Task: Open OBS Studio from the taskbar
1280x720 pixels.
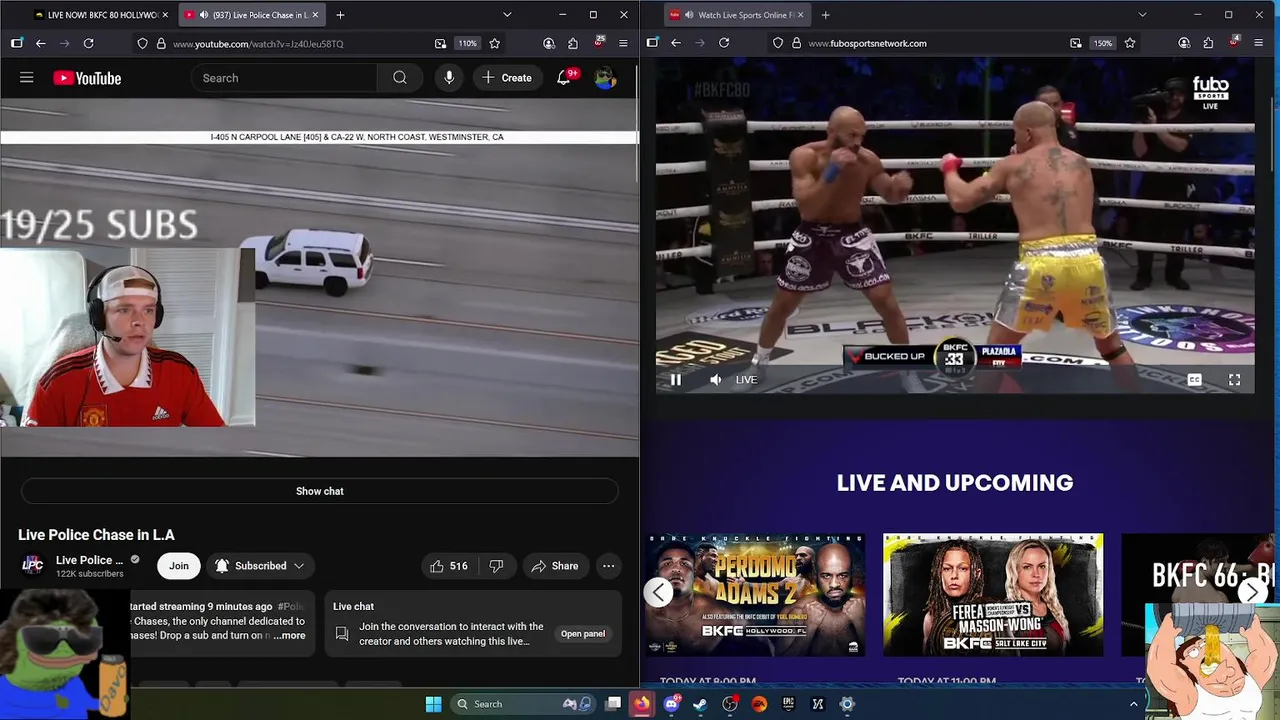Action: [730, 704]
